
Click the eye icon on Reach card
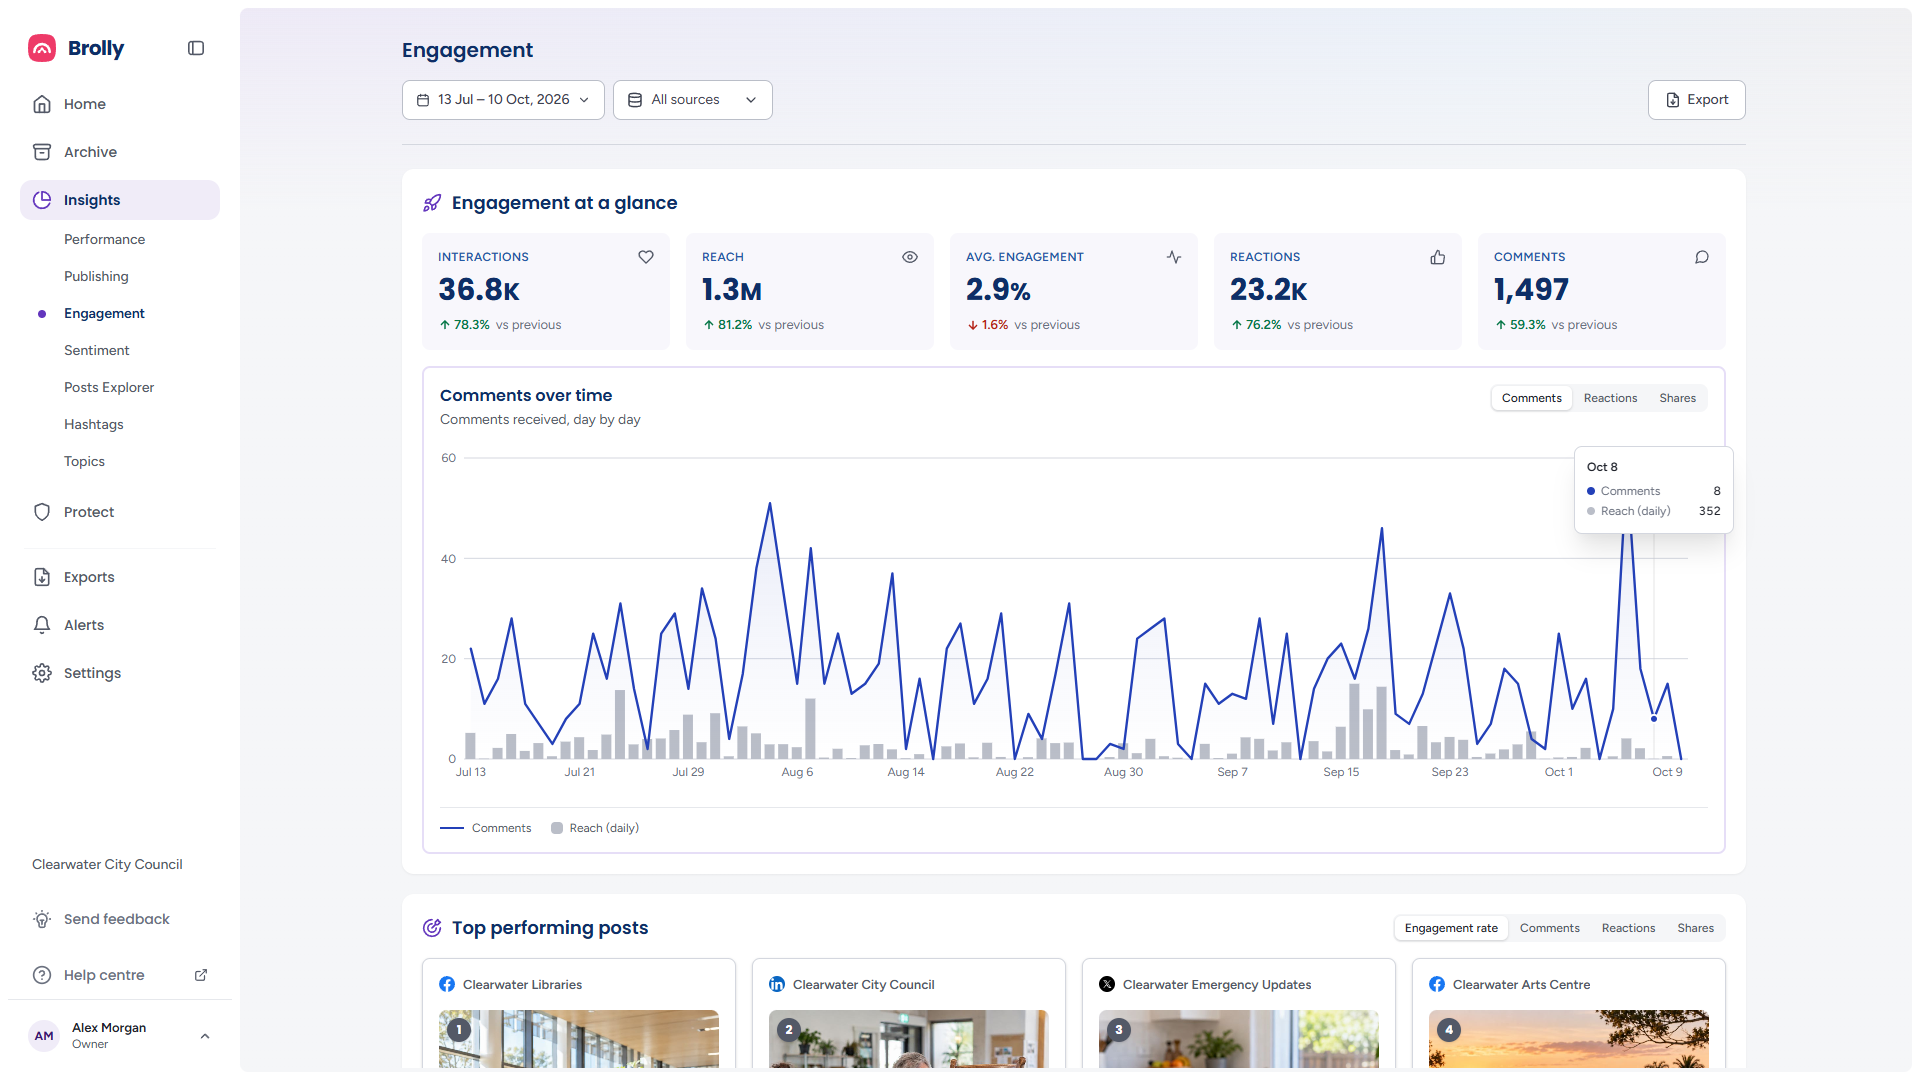(x=910, y=257)
